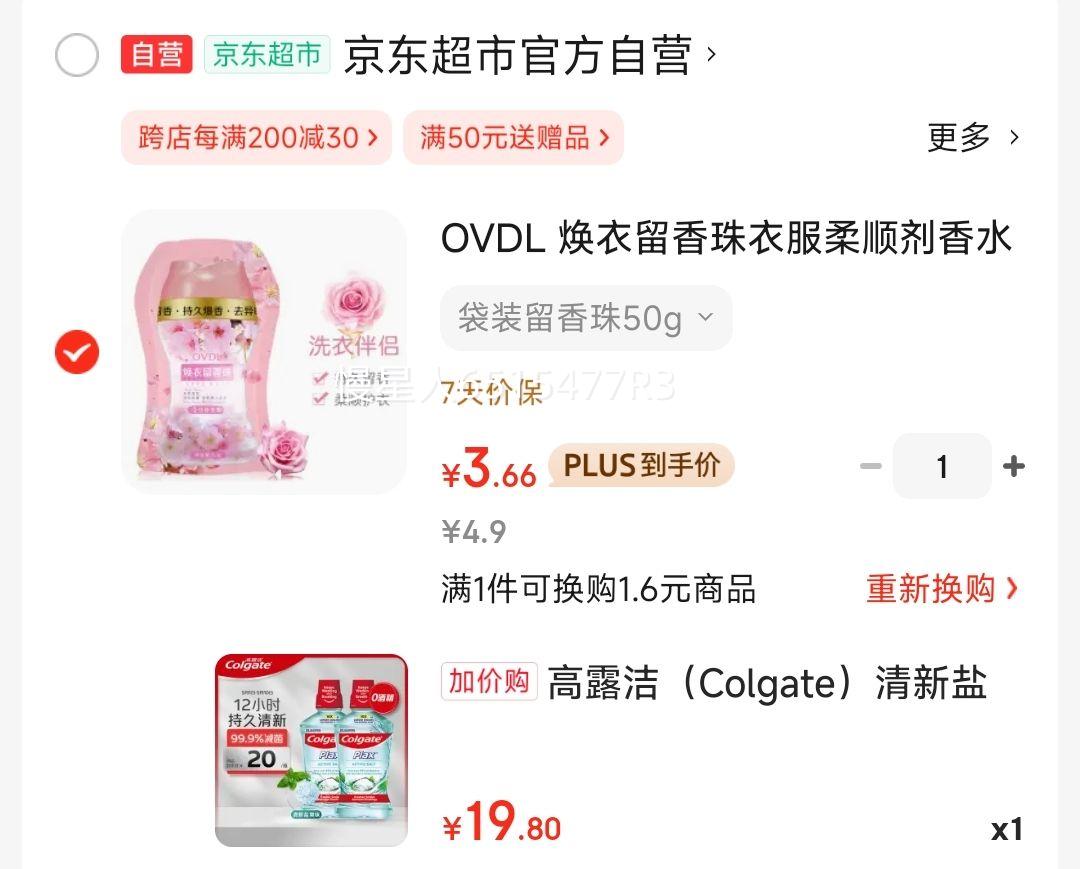Open the 高露洁 (Colgate) 清新盐 product title
This screenshot has height=869, width=1080.
click(767, 683)
